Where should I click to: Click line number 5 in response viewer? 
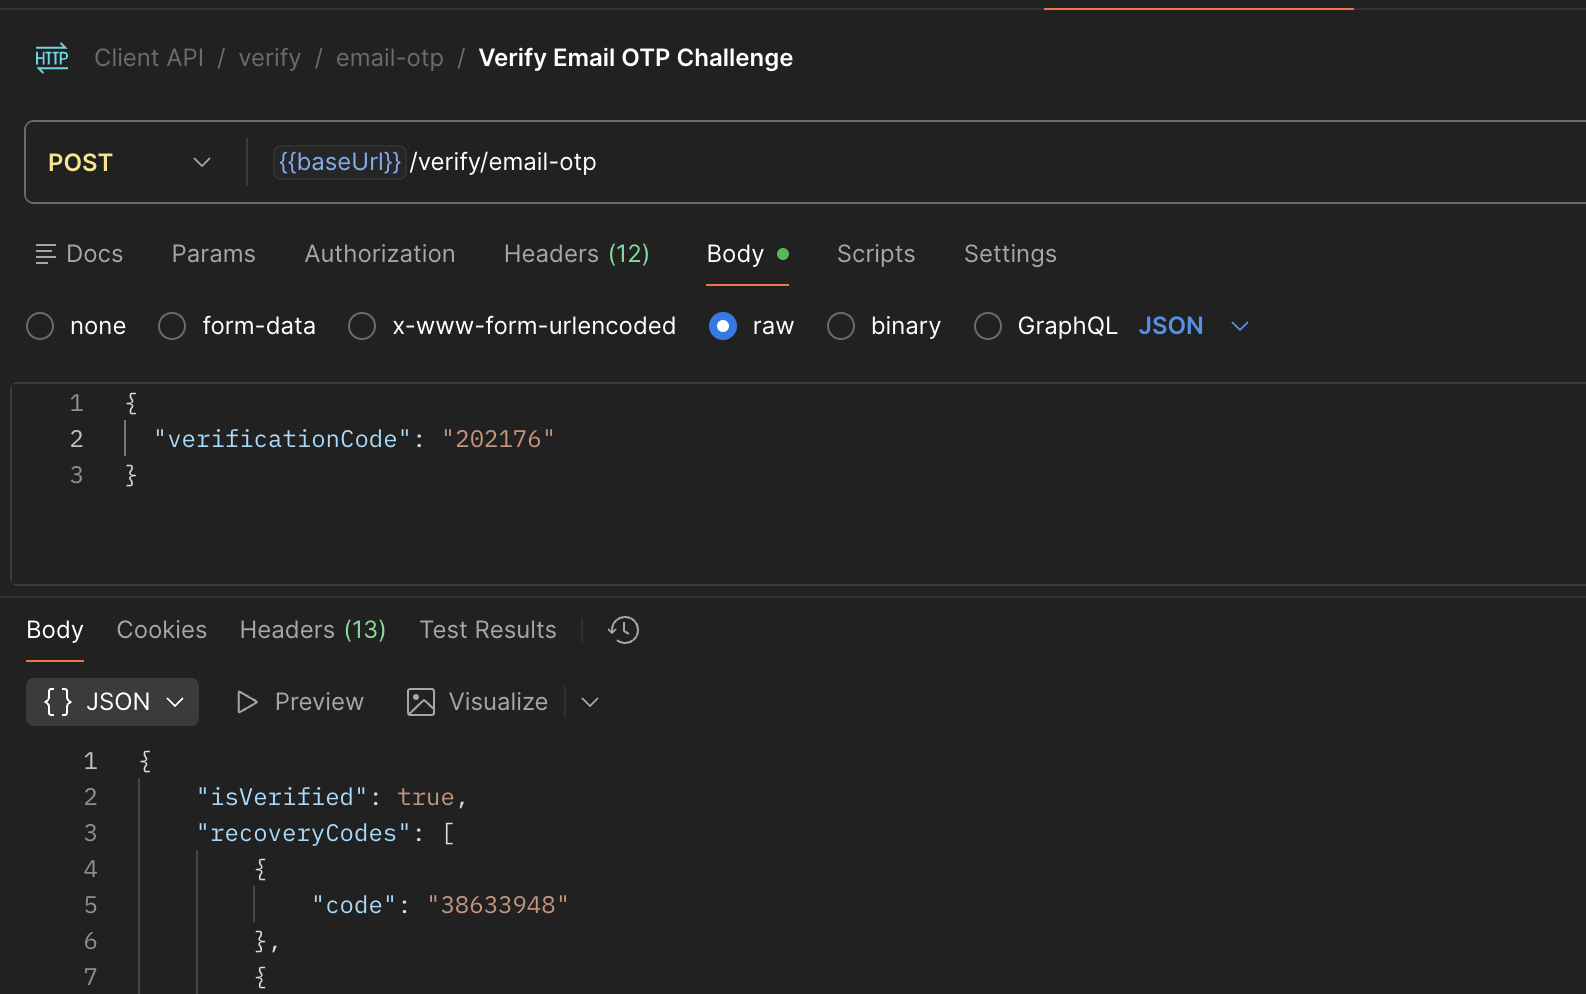tap(91, 905)
